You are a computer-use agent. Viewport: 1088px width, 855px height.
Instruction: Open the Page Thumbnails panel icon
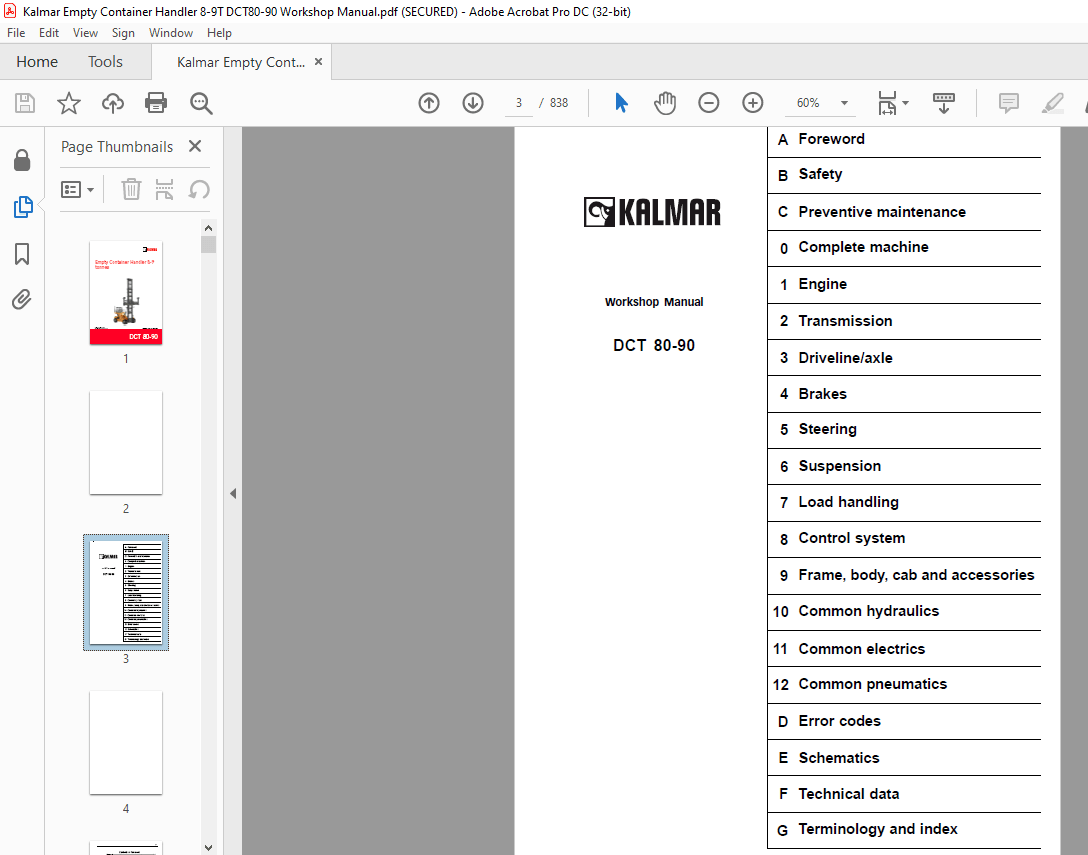point(22,207)
